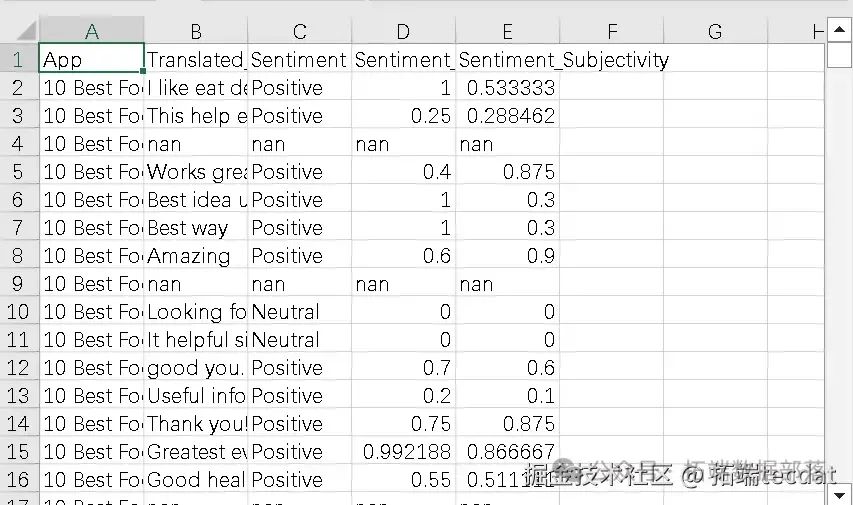Click the 'Works grea' review cell
Image resolution: width=853 pixels, height=505 pixels.
click(x=195, y=171)
